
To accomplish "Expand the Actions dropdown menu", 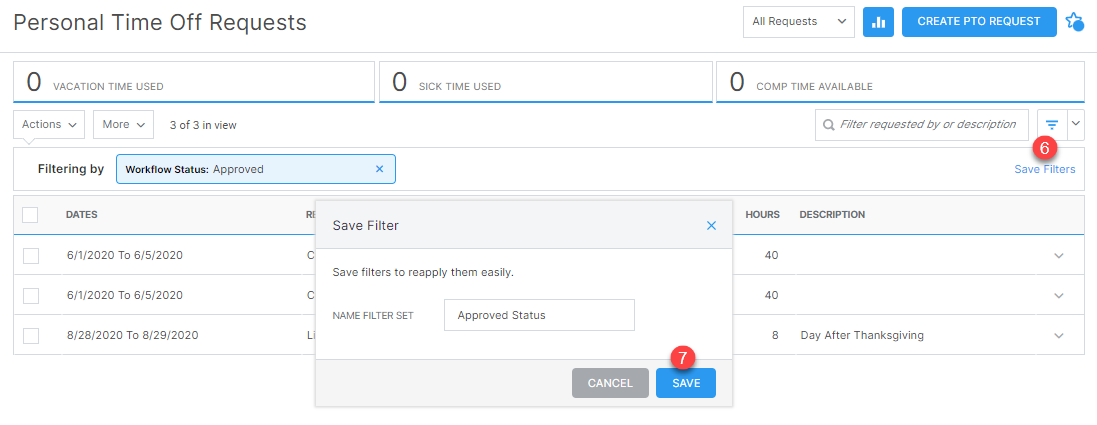I will [x=49, y=125].
